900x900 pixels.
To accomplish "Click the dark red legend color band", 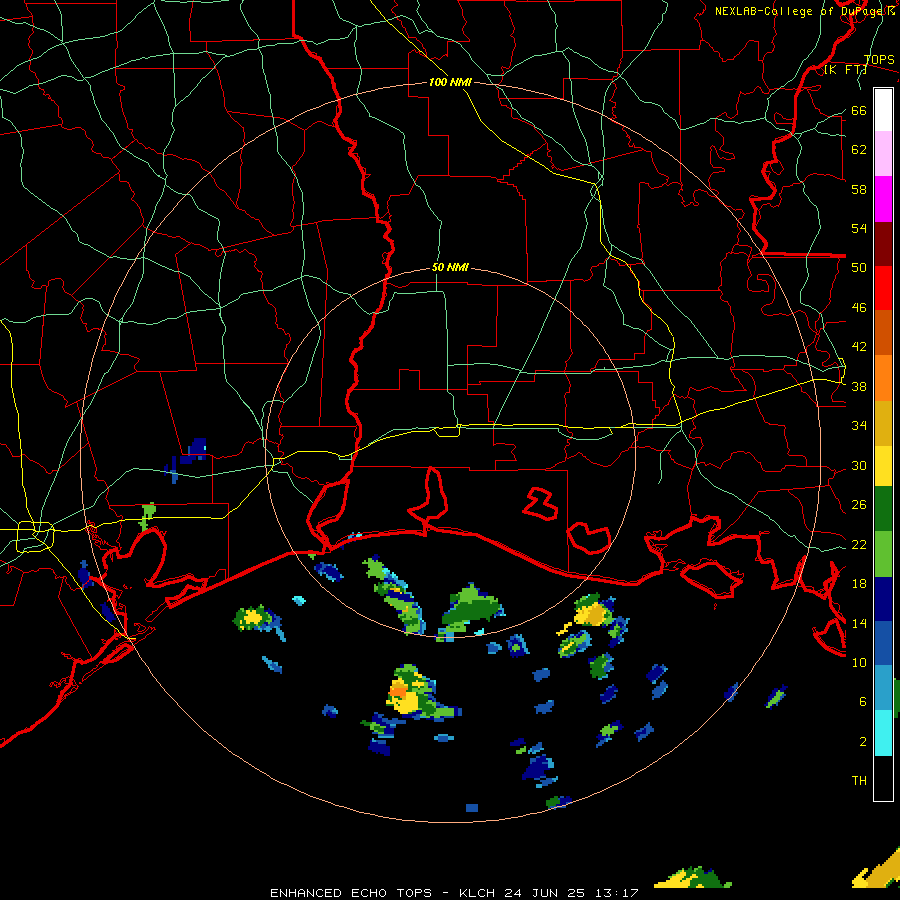I will [883, 243].
